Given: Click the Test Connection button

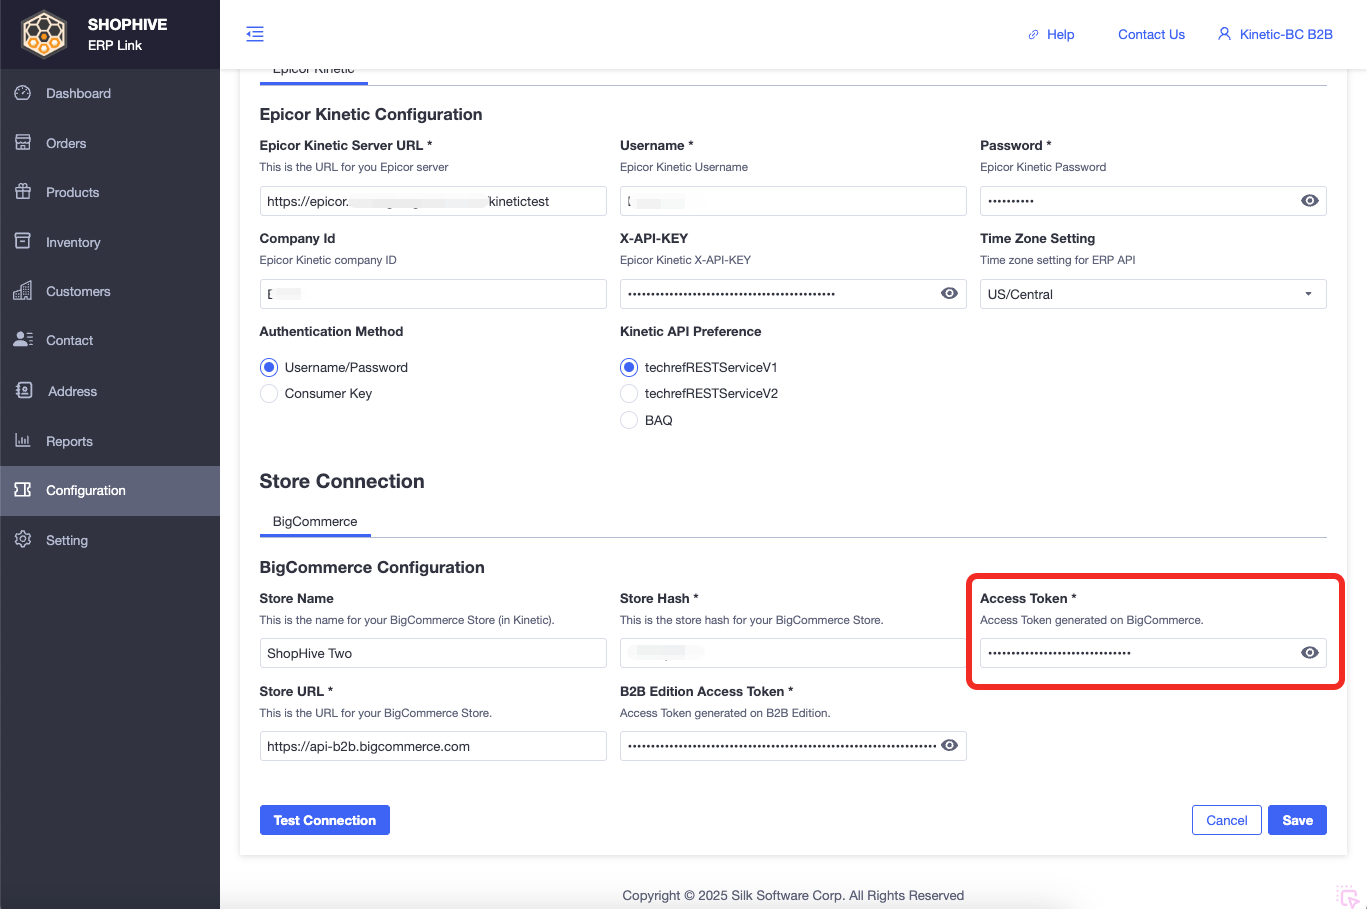Looking at the screenshot, I should (325, 820).
